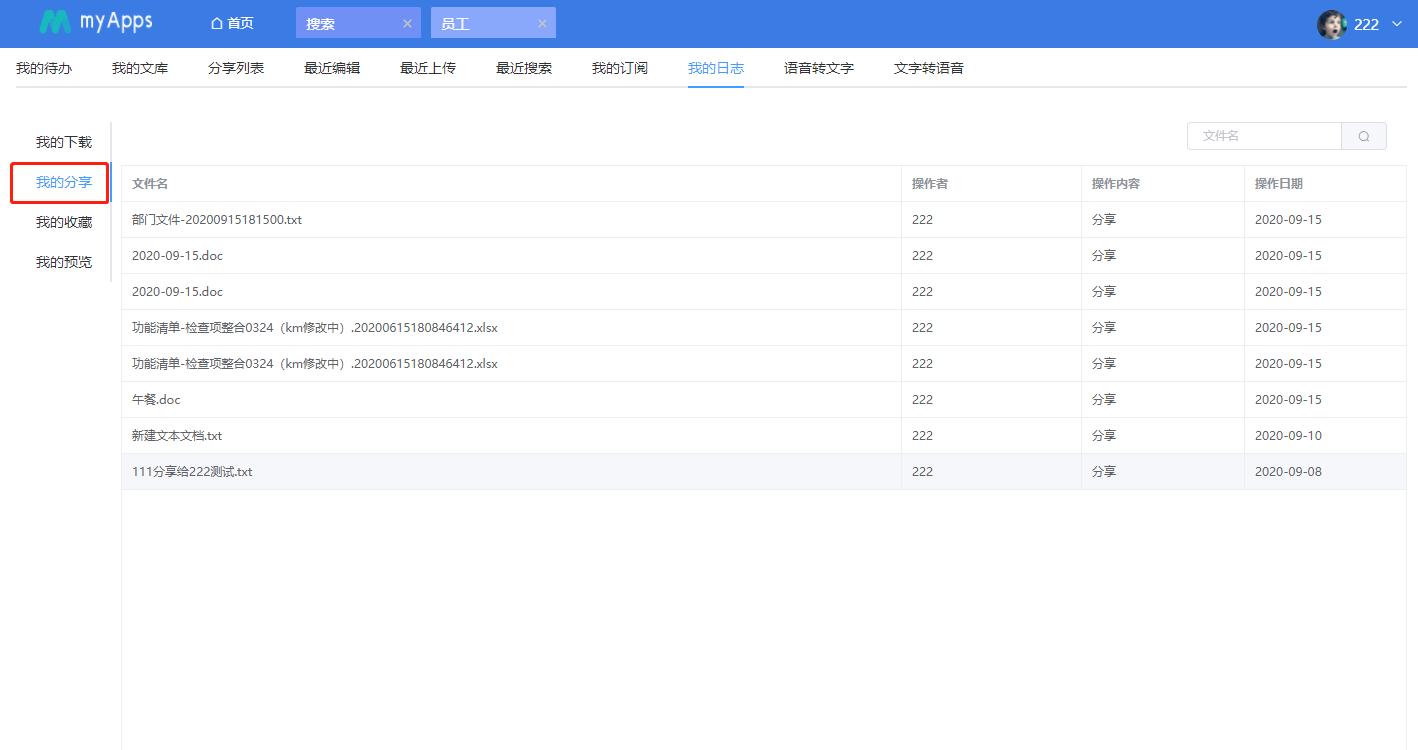Open the 我的文库 tab
Screen dimensions: 1418x750
tap(140, 68)
